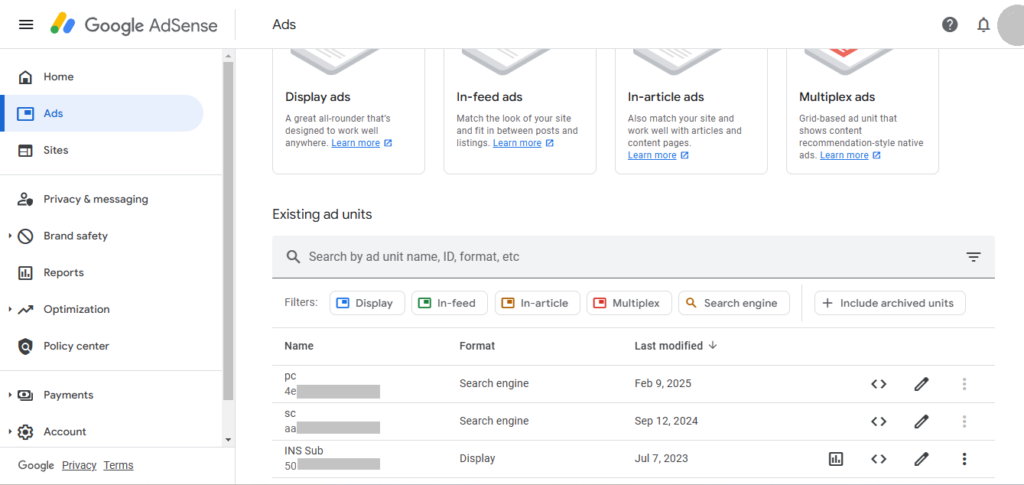Open the hamburger main menu

coord(26,25)
